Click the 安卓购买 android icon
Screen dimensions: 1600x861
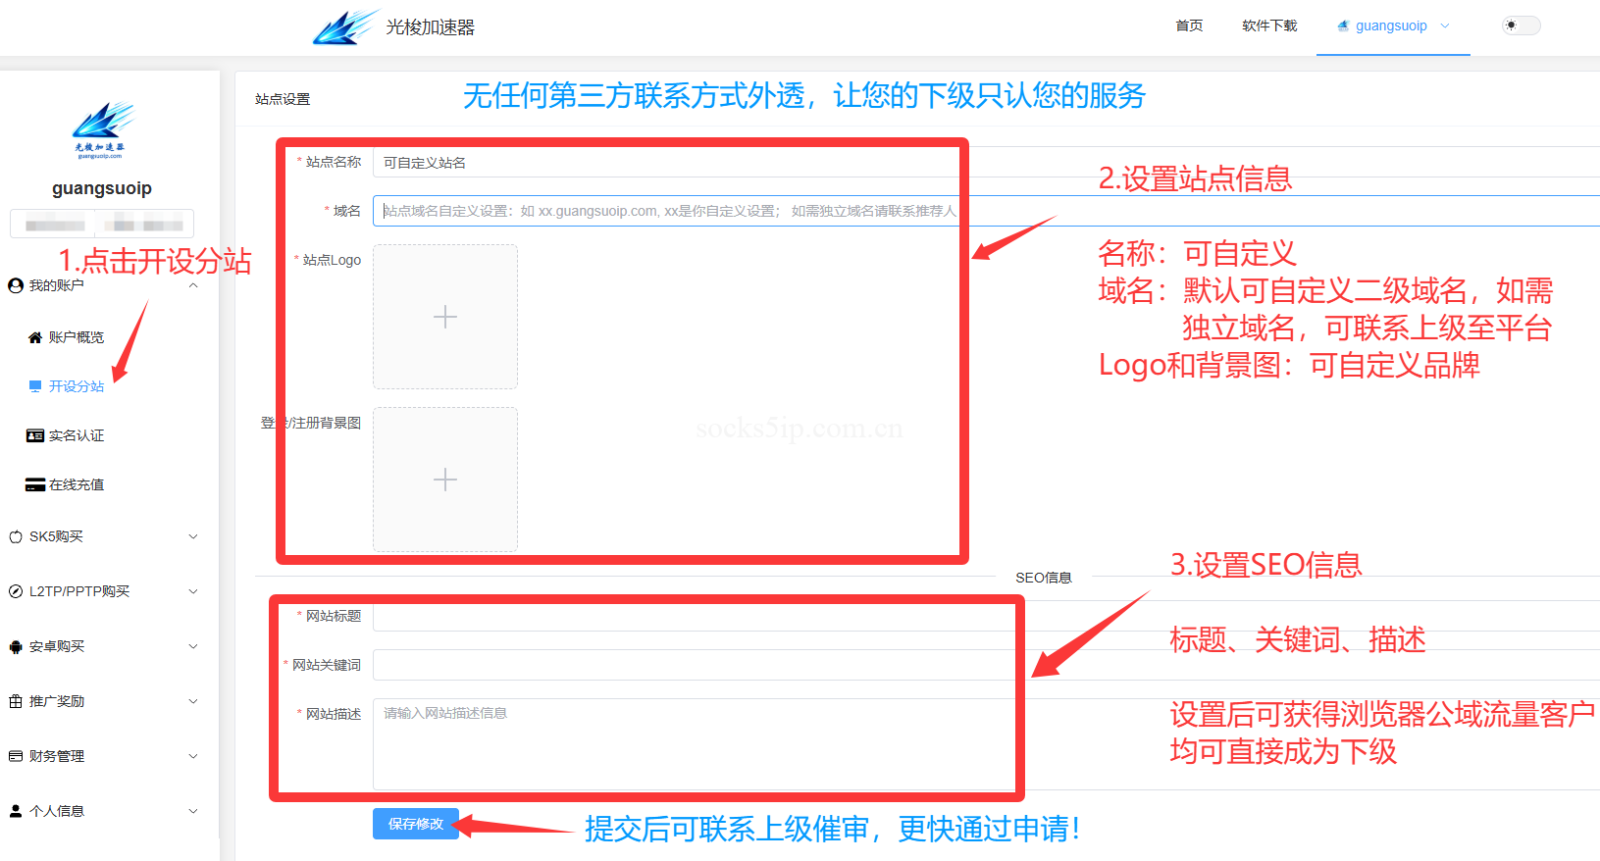16,647
